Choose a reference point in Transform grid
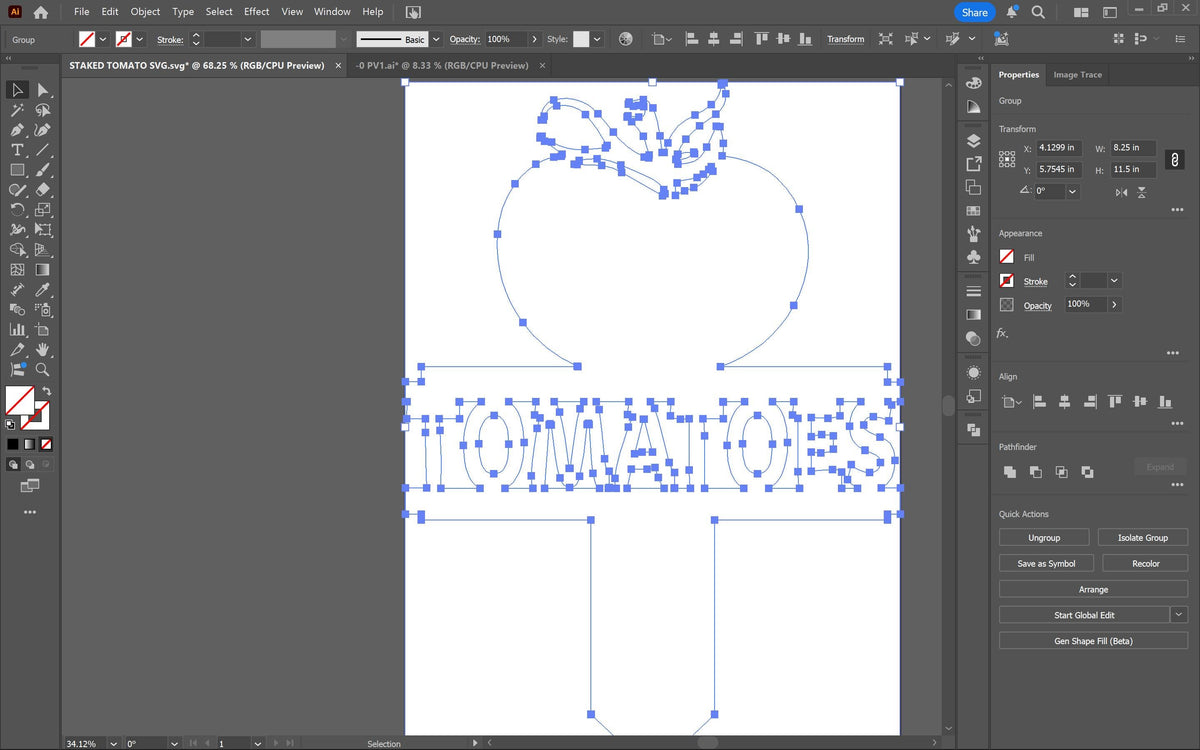Image resolution: width=1200 pixels, height=750 pixels. (x=1007, y=159)
